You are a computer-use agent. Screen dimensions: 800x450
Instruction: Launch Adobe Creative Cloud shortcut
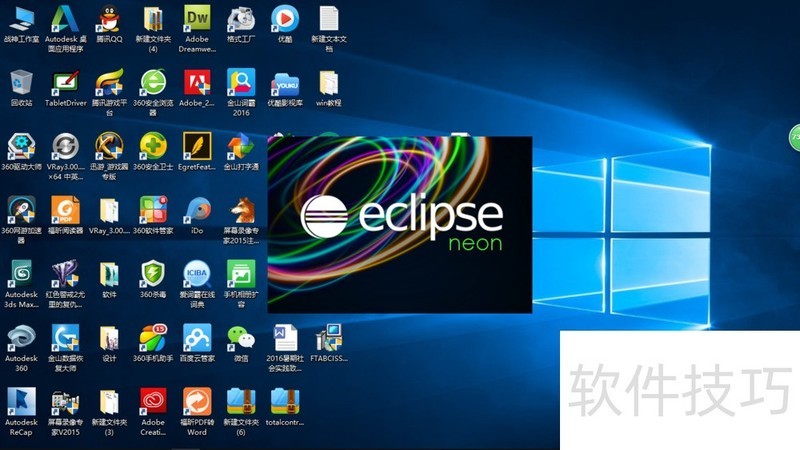(x=153, y=402)
